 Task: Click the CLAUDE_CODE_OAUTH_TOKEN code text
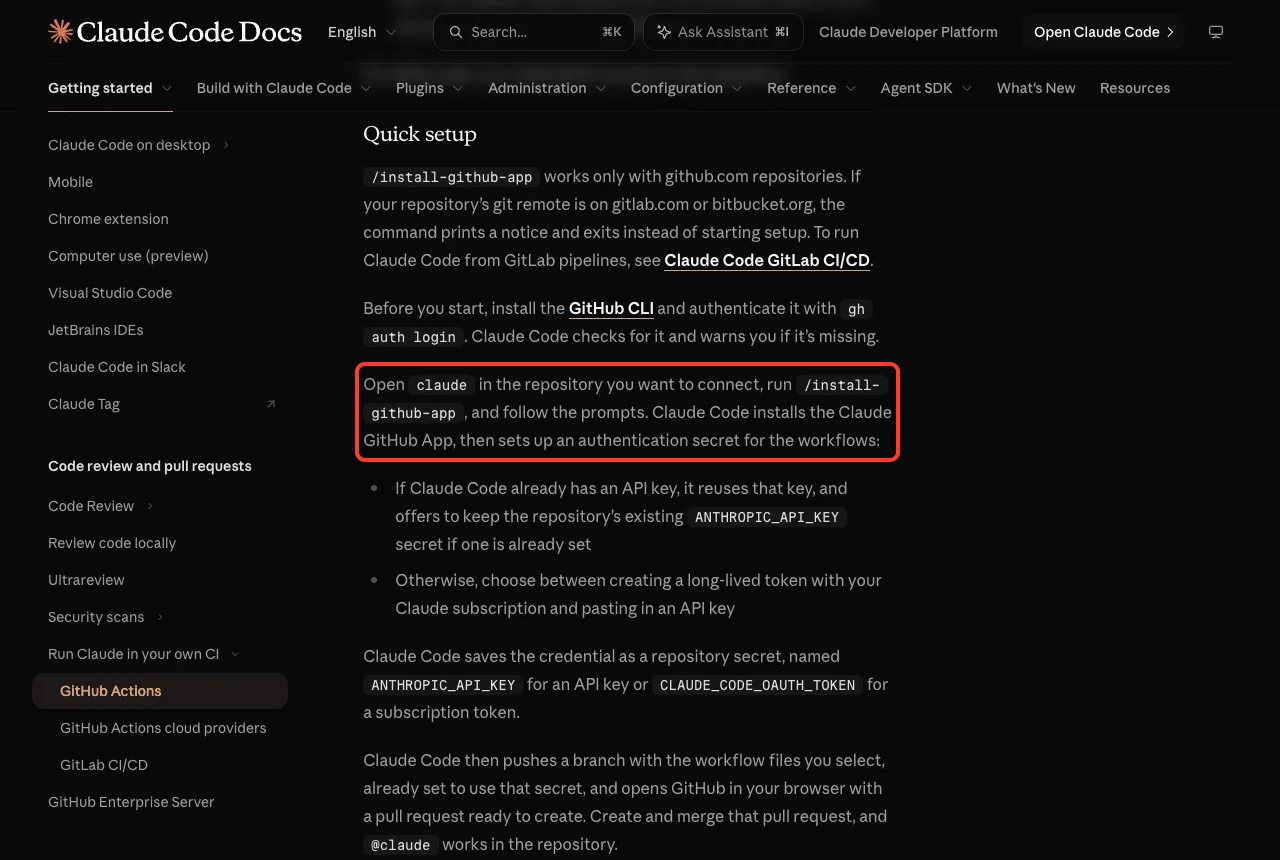pyautogui.click(x=758, y=685)
